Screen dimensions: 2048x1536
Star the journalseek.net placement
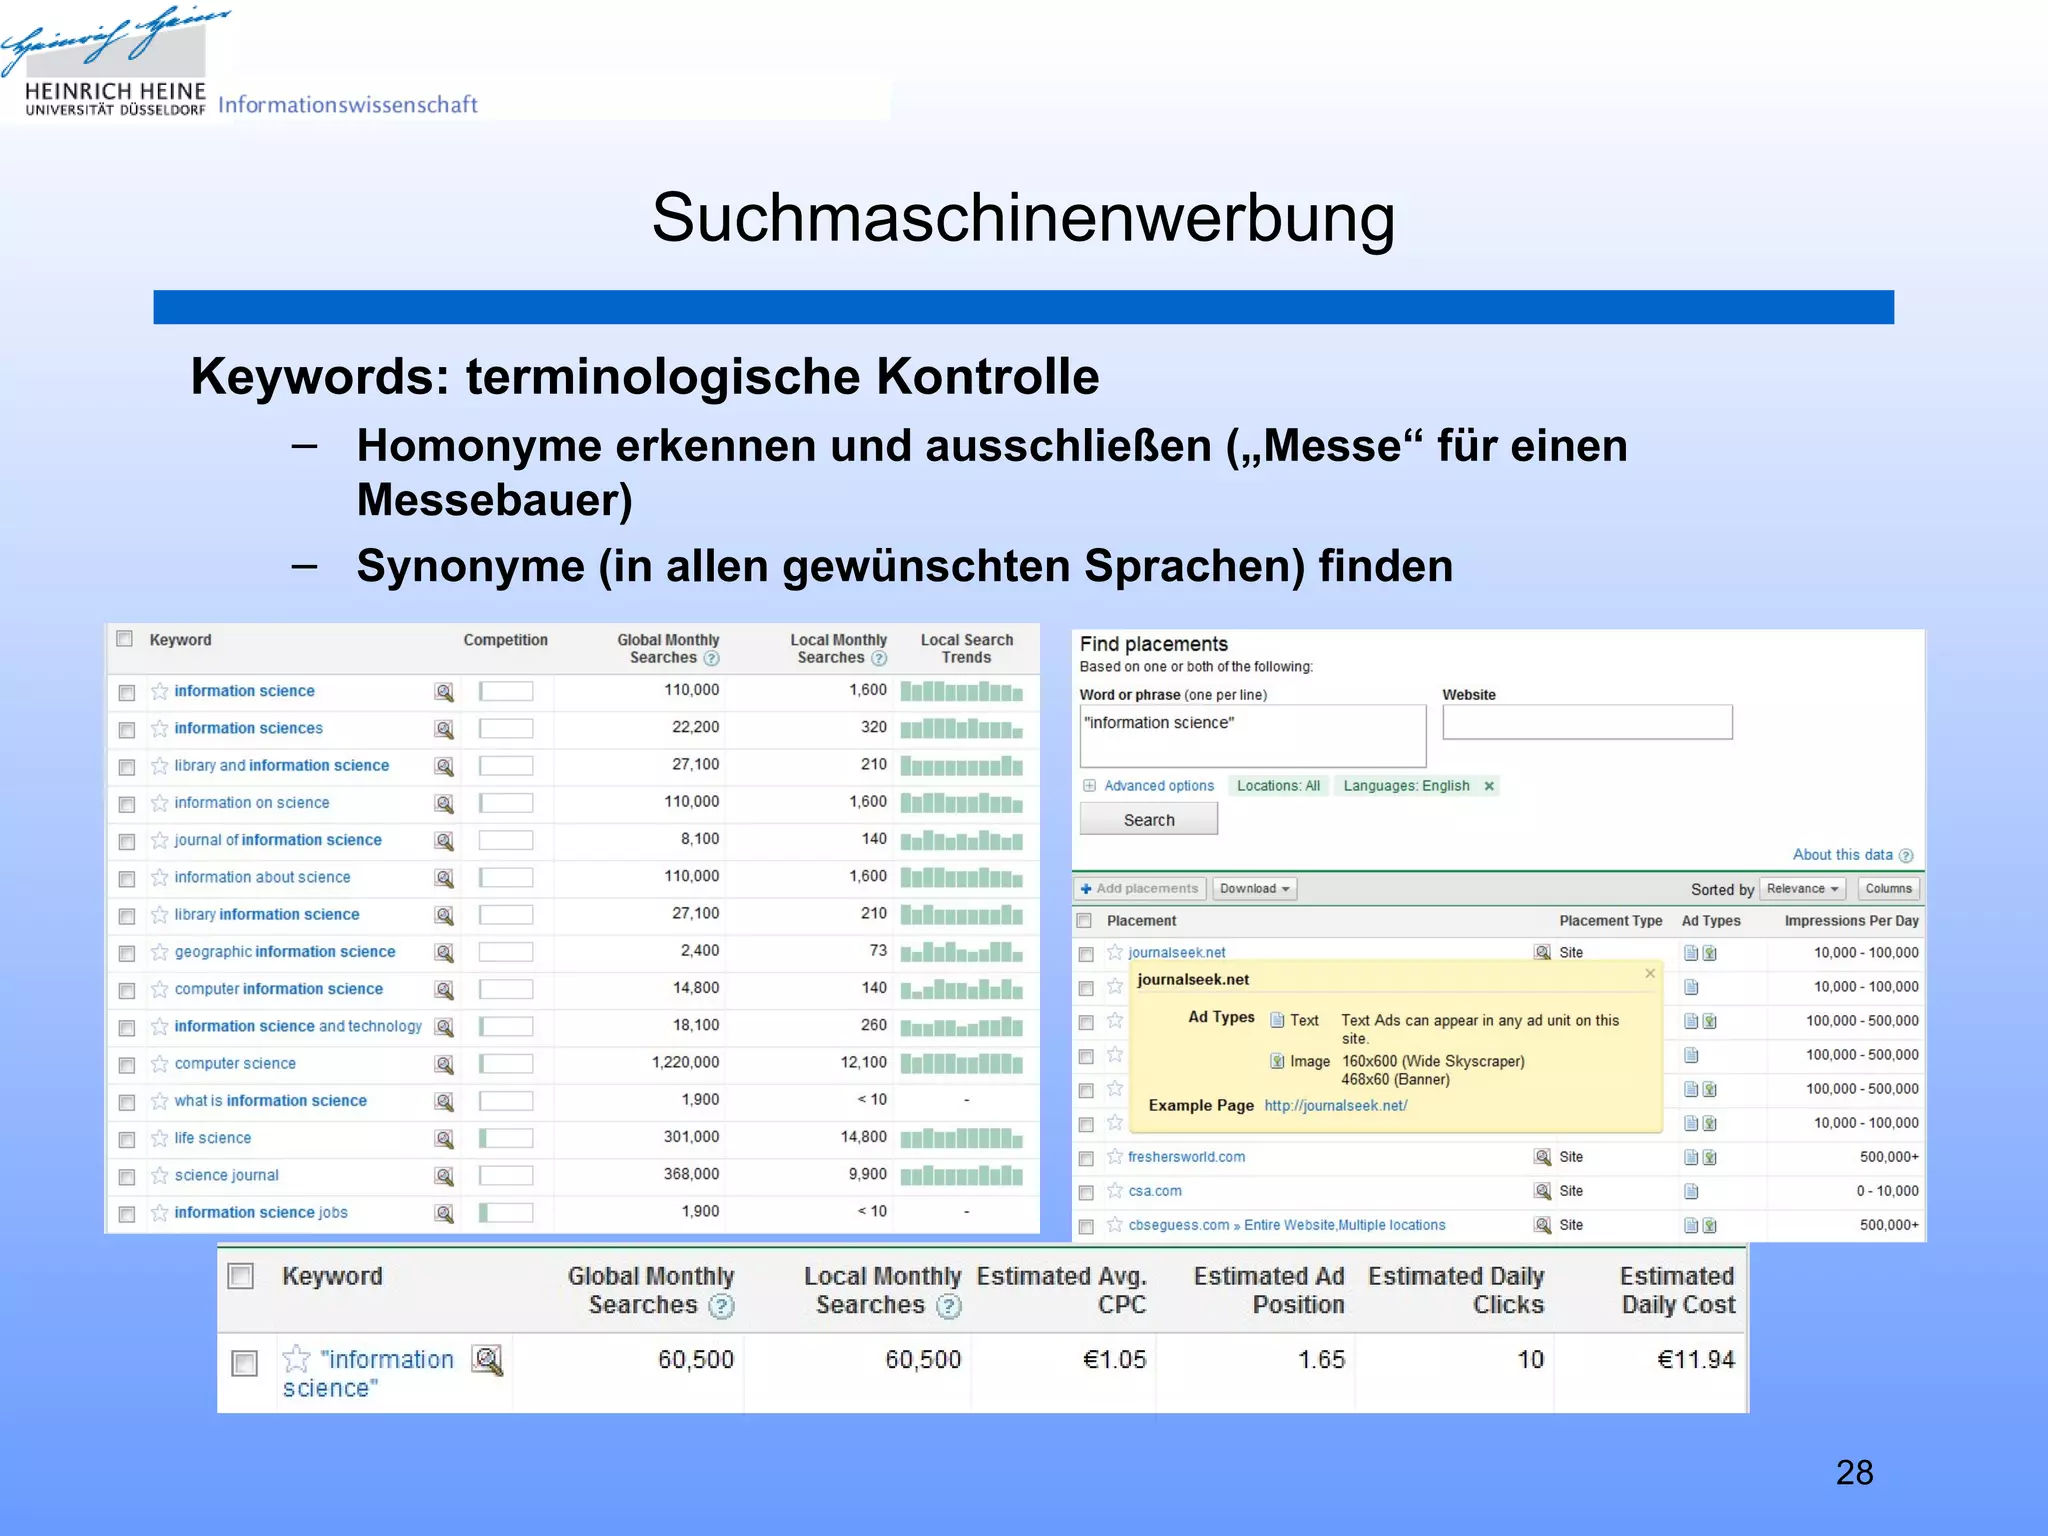(x=1115, y=952)
